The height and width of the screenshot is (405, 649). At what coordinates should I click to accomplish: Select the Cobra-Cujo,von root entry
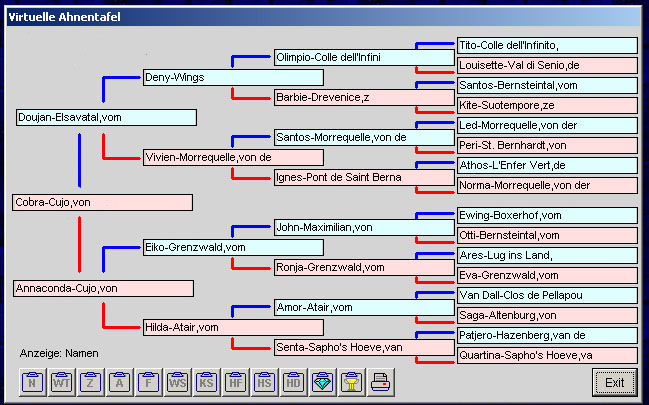[x=102, y=203]
